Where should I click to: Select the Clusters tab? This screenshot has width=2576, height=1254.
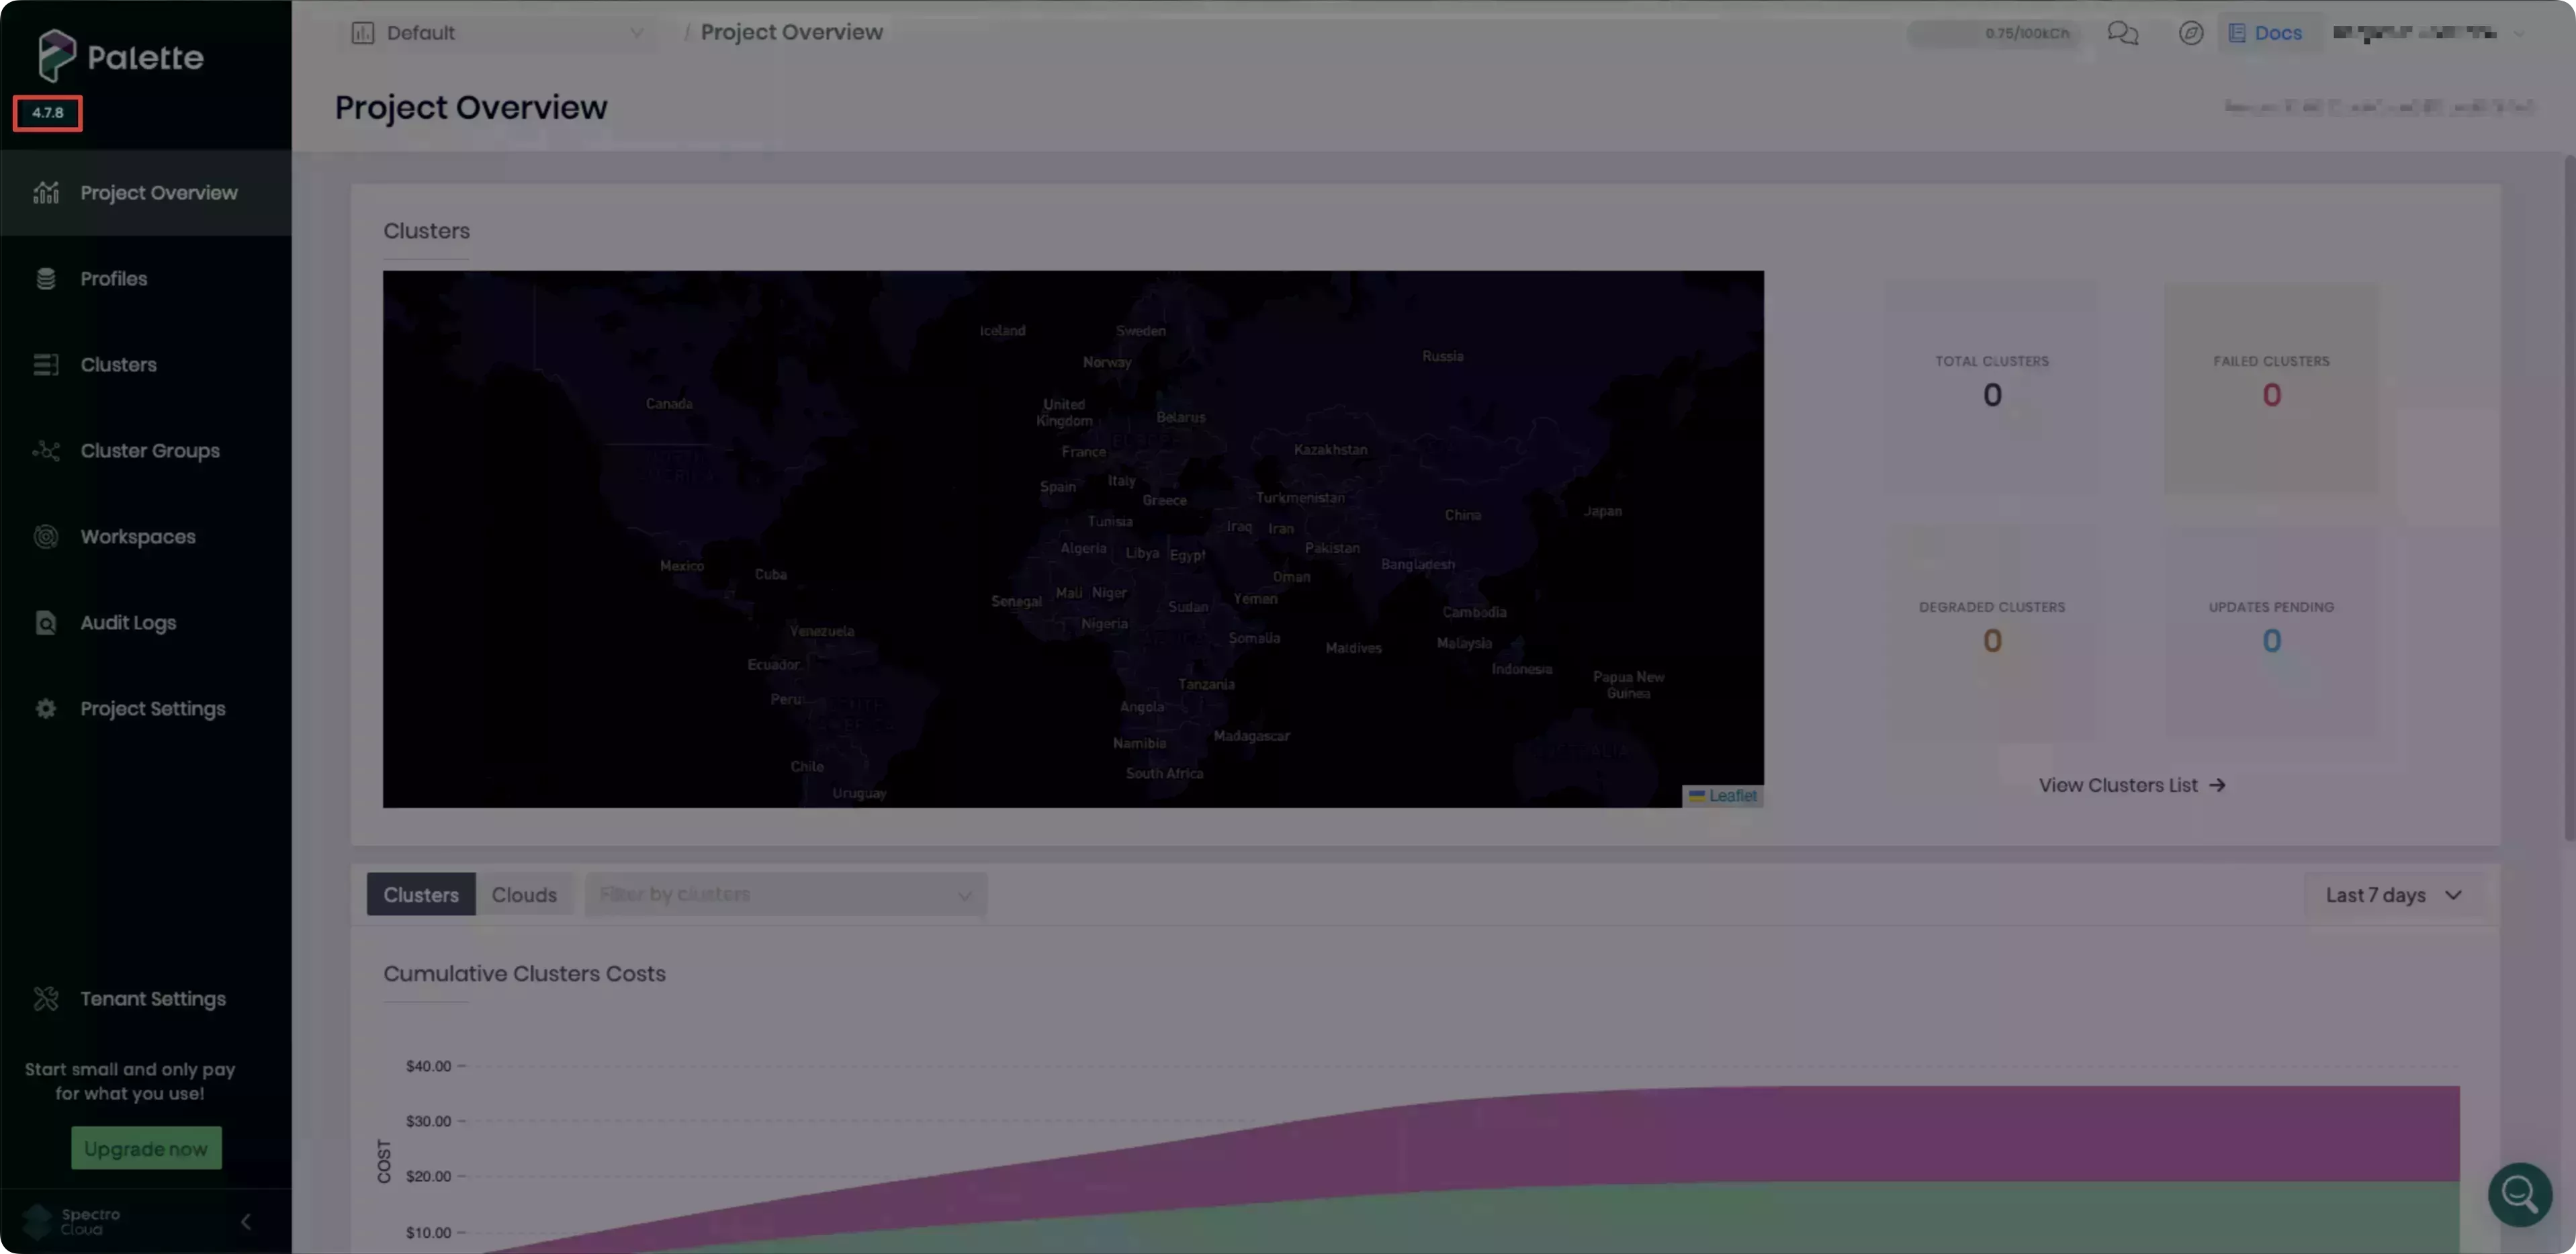tap(420, 894)
